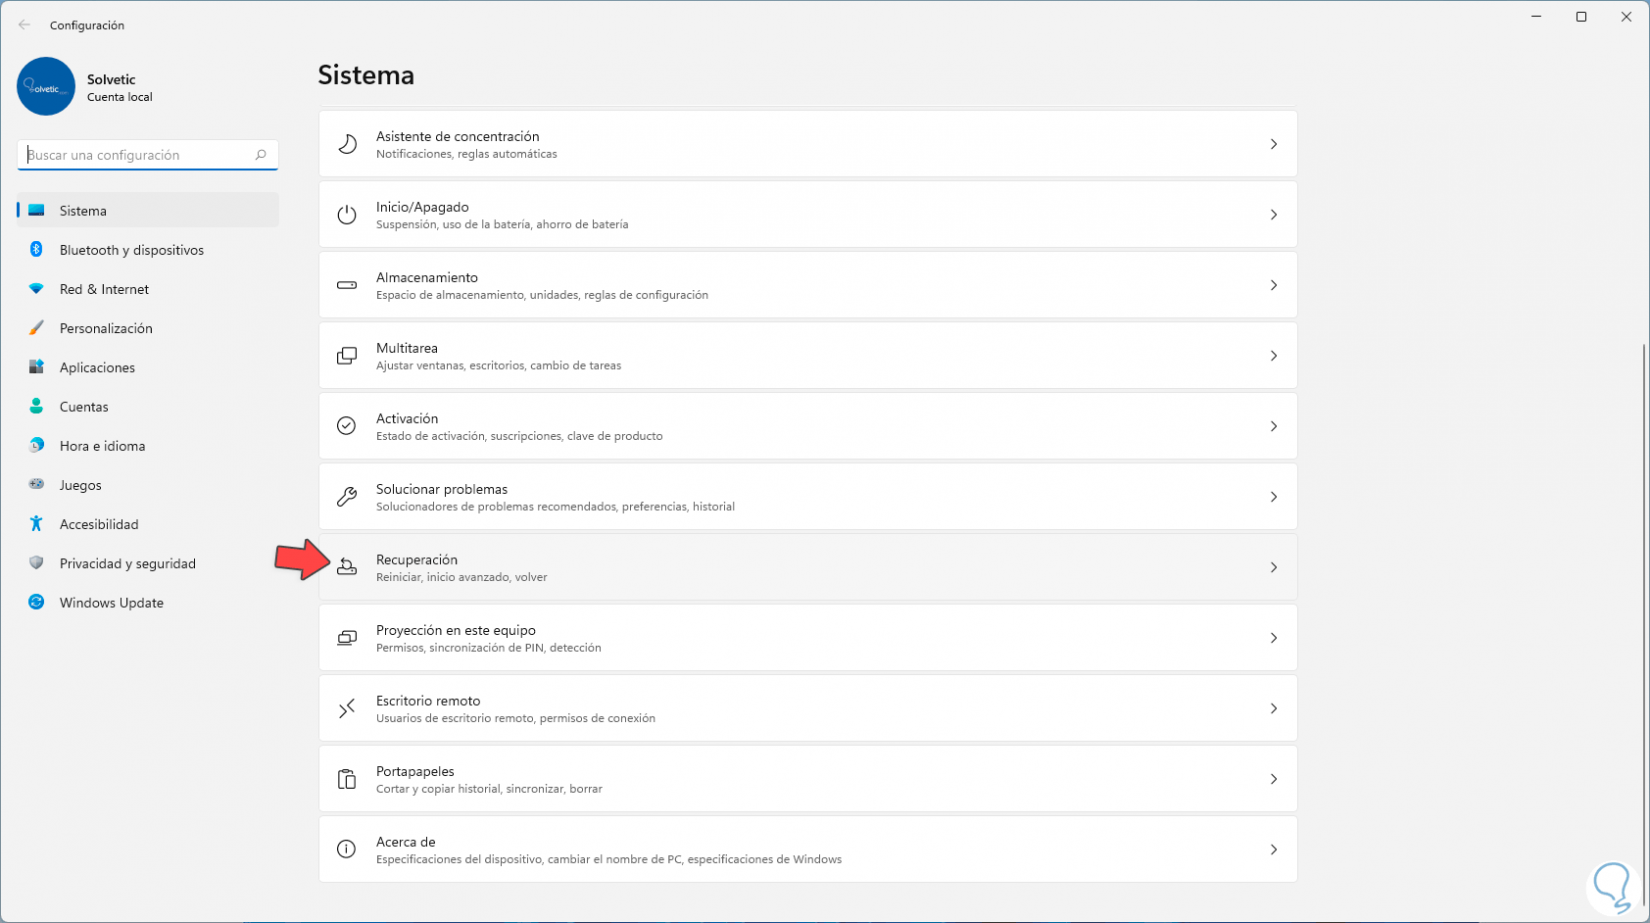Go to Windows Update section
Viewport: 1650px width, 923px height.
tap(111, 603)
